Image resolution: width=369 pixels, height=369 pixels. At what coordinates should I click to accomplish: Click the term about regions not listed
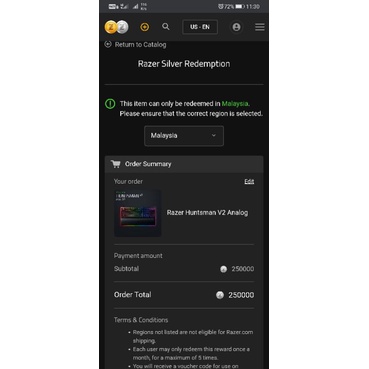pos(193,336)
